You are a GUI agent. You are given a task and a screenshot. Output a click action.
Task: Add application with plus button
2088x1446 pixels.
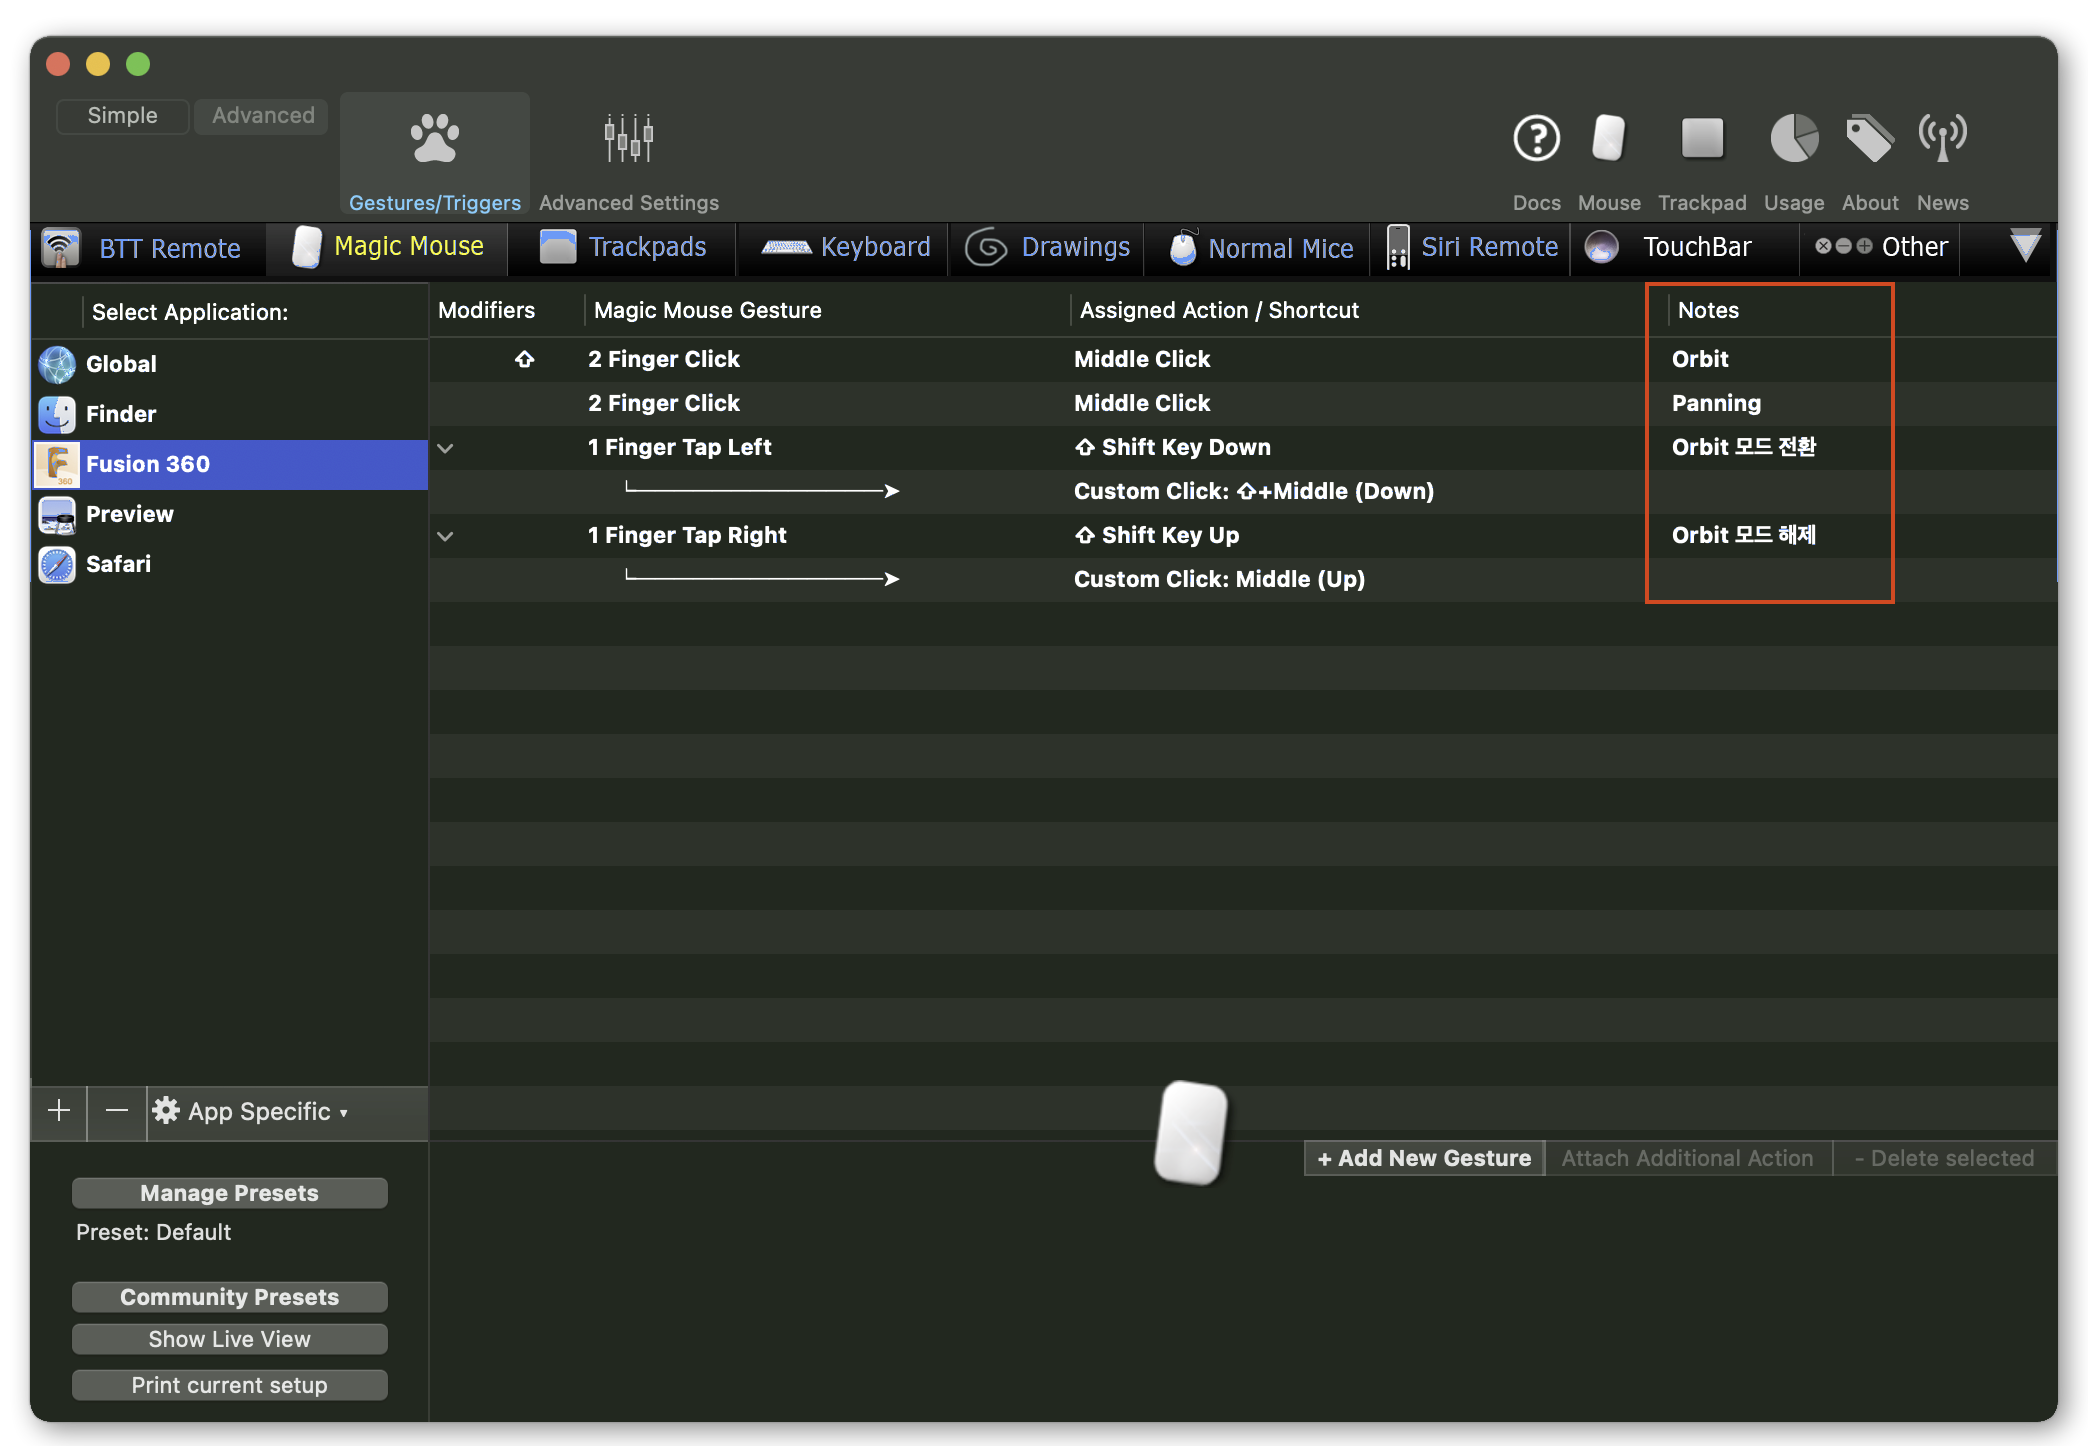(59, 1112)
